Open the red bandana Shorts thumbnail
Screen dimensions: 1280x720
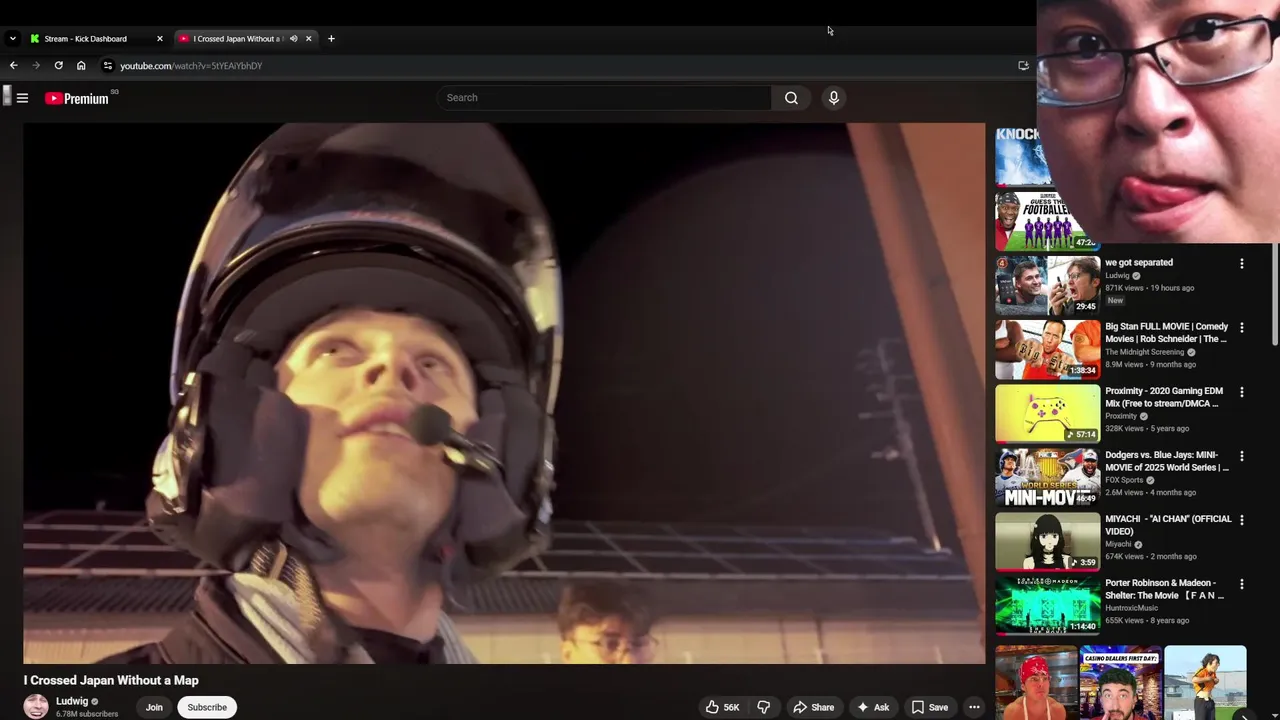click(x=1036, y=683)
